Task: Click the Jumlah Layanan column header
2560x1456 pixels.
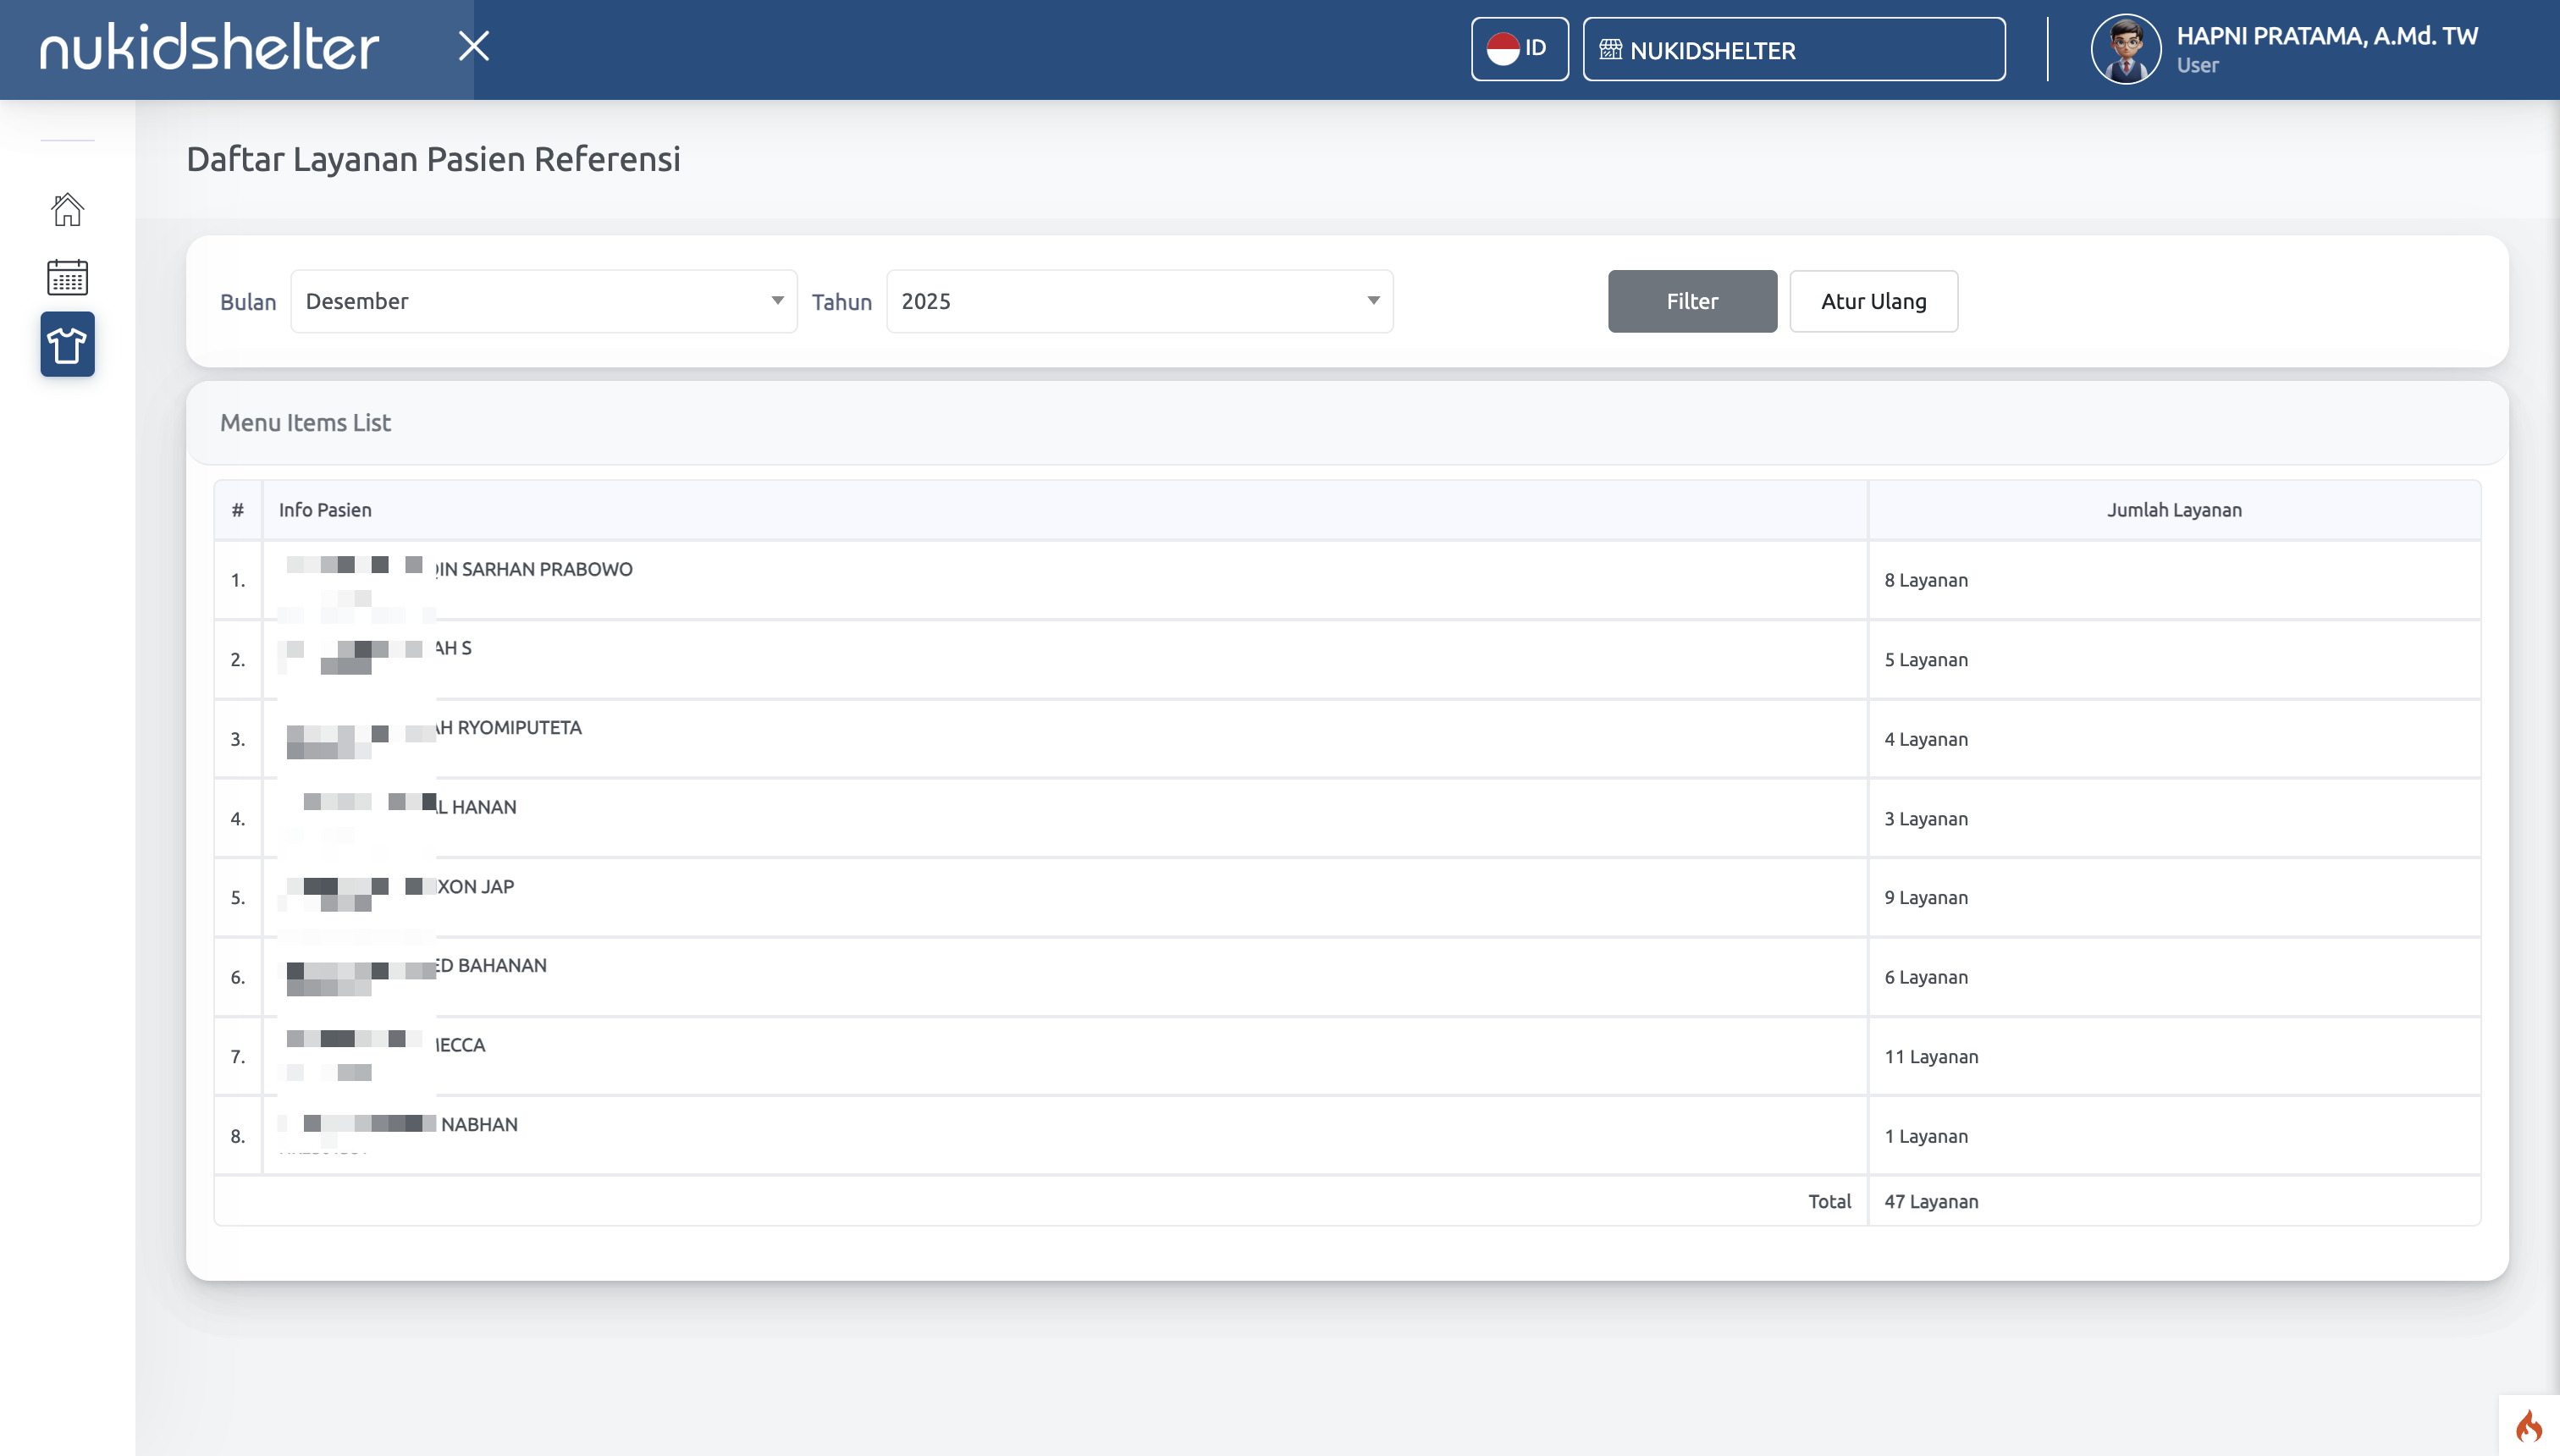Action: 2174,510
